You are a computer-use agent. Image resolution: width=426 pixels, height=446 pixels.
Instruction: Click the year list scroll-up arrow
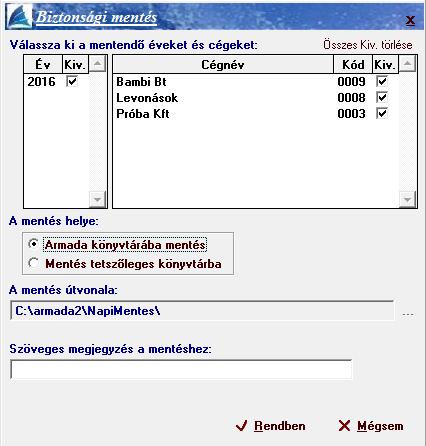98,63
